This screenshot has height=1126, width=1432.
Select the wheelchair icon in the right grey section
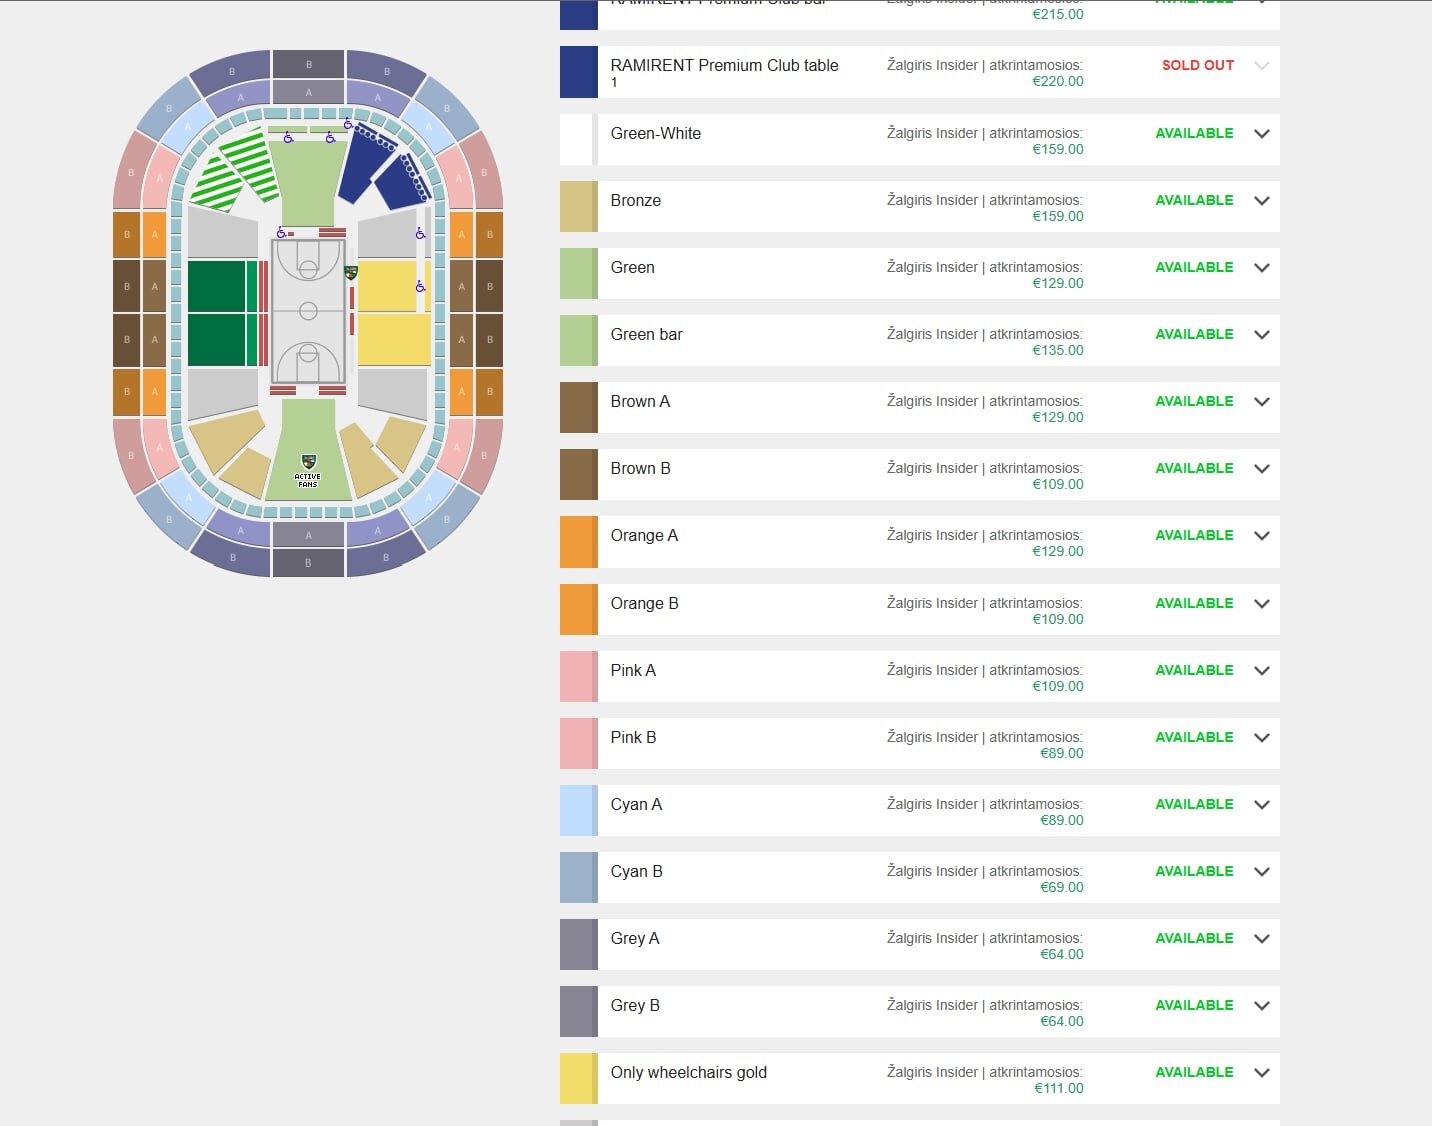(x=420, y=233)
